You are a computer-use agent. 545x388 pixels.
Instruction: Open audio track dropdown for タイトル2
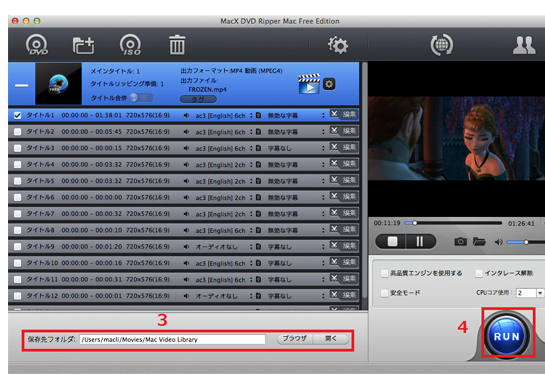pos(251,131)
